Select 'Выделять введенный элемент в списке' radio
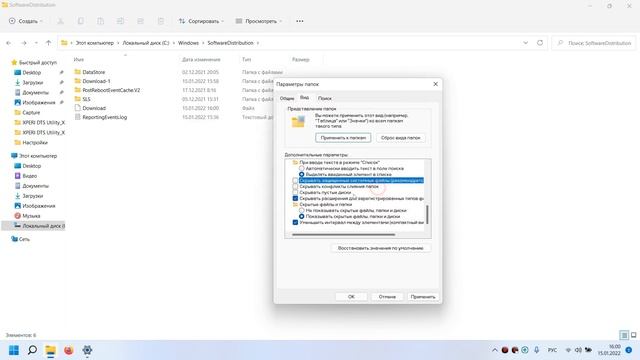The image size is (640, 360). [302, 174]
